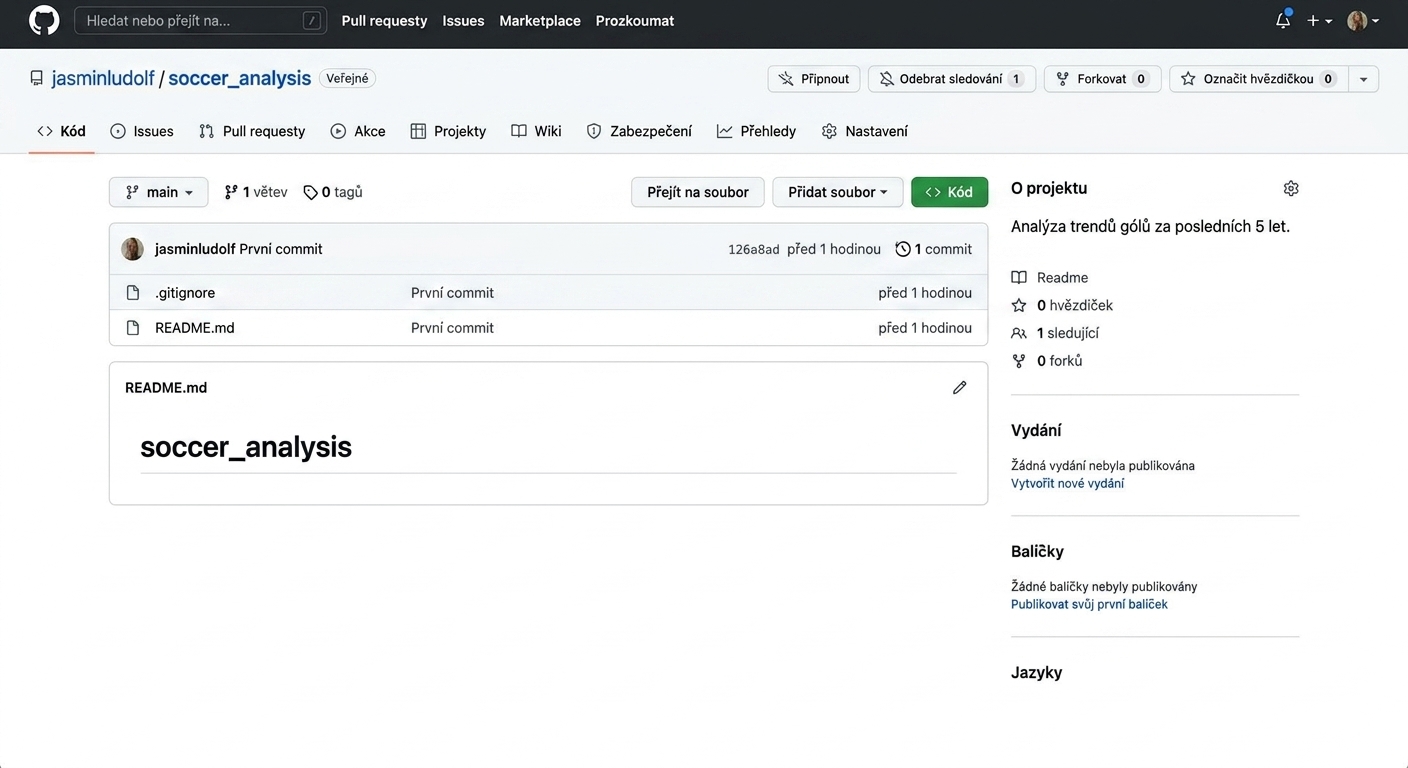The image size is (1408, 768).
Task: Expand the star lists dropdown arrow
Action: coord(1363,79)
